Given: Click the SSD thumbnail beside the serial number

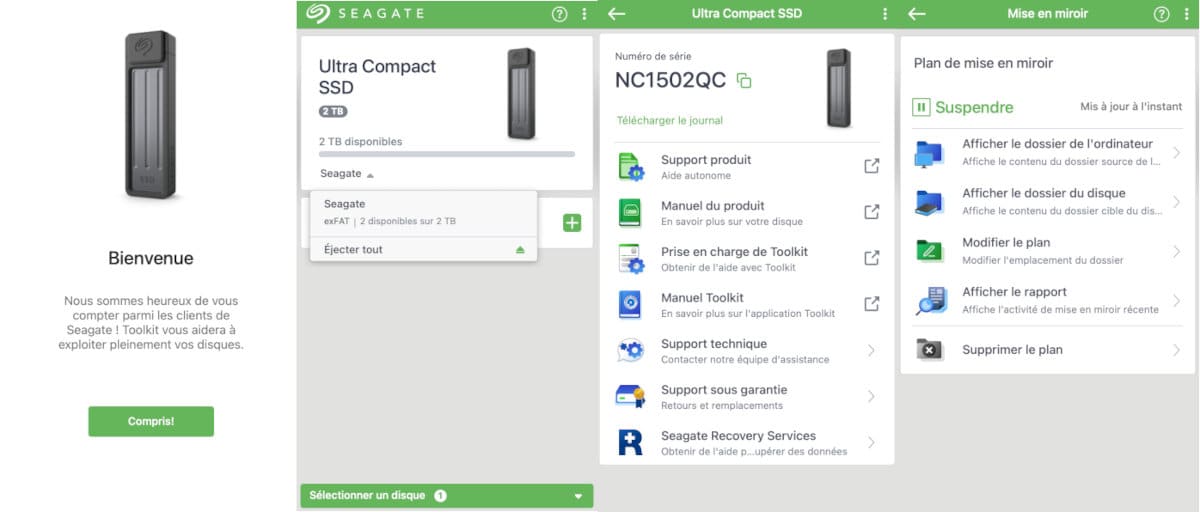Looking at the screenshot, I should [839, 88].
